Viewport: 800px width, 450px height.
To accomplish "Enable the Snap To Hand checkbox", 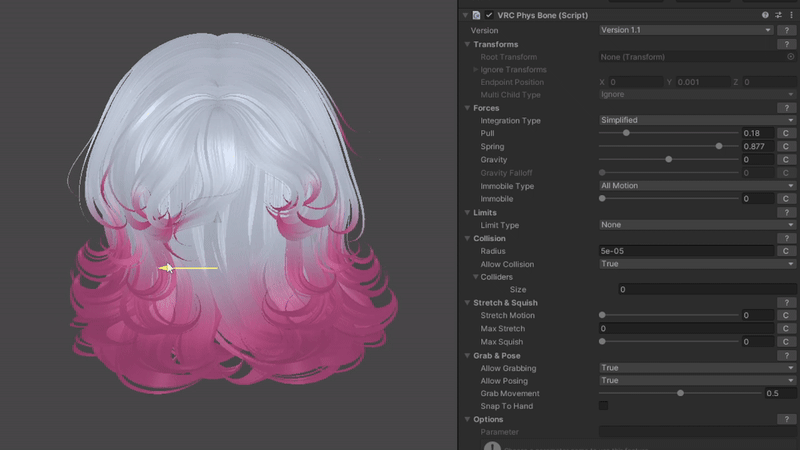I will [x=603, y=406].
